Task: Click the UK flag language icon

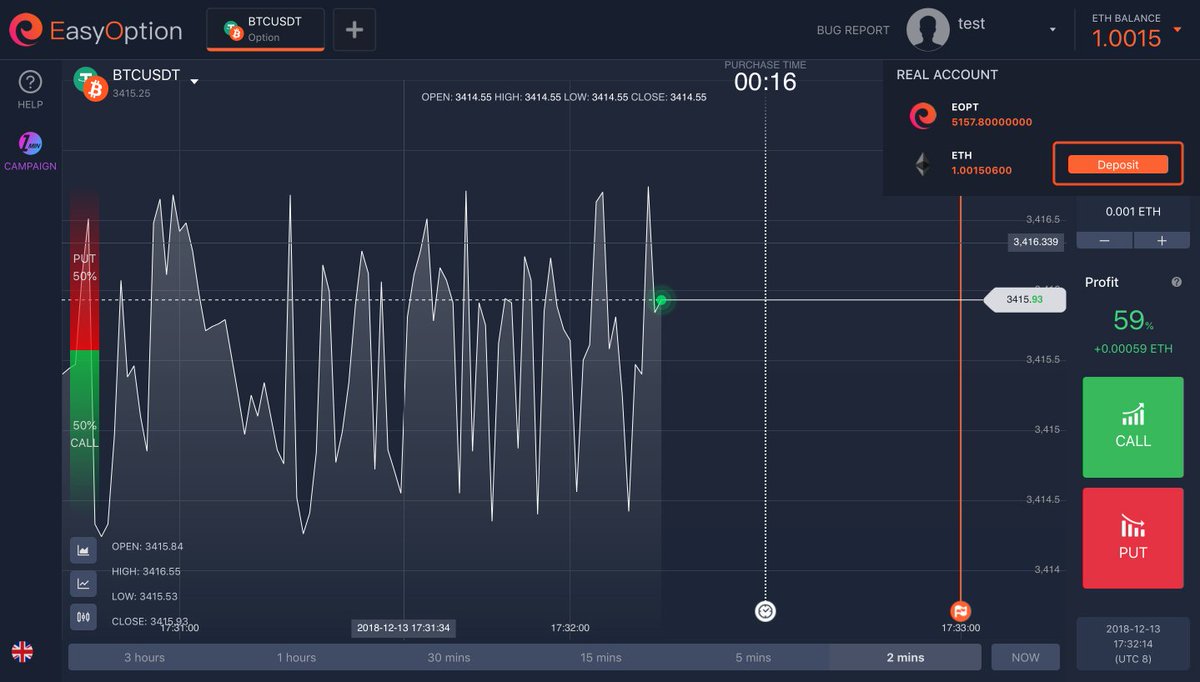Action: click(22, 651)
